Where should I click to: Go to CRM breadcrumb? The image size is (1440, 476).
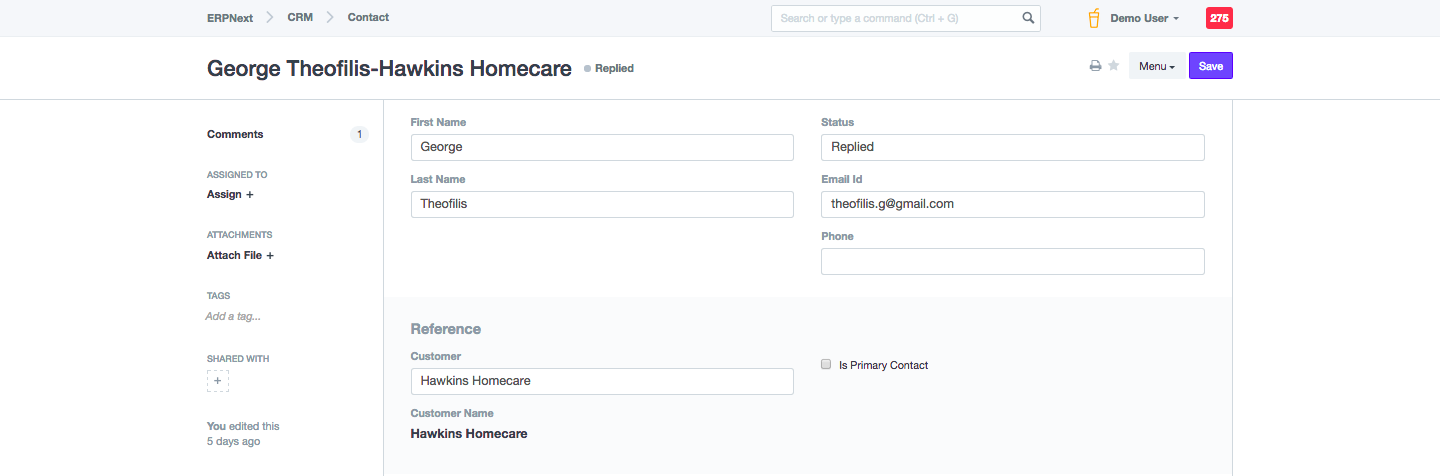(x=300, y=17)
